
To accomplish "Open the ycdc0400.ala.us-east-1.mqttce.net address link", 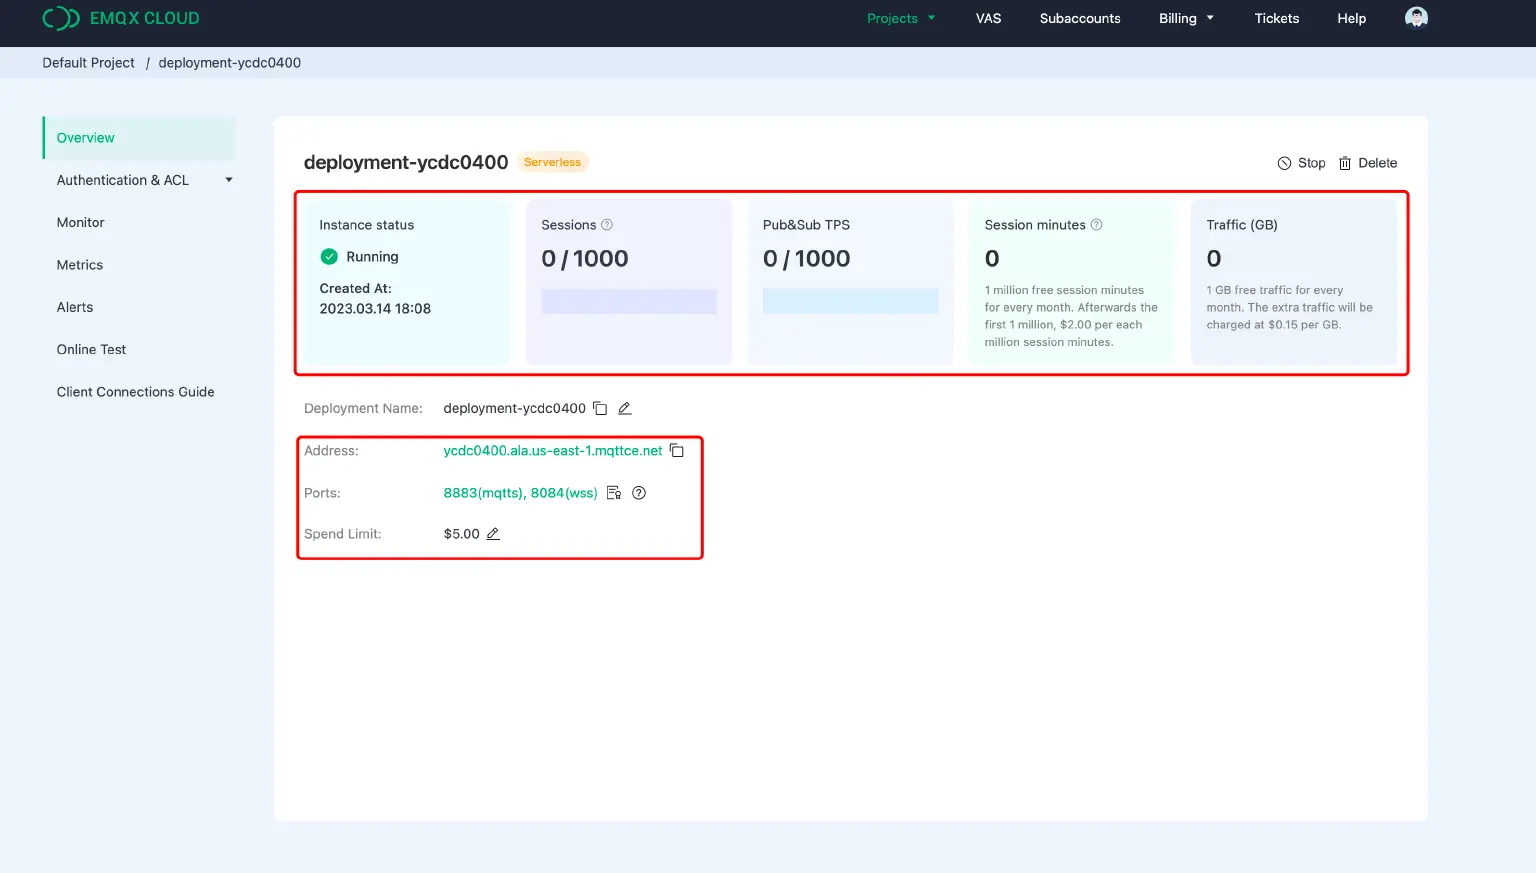I will (x=552, y=451).
